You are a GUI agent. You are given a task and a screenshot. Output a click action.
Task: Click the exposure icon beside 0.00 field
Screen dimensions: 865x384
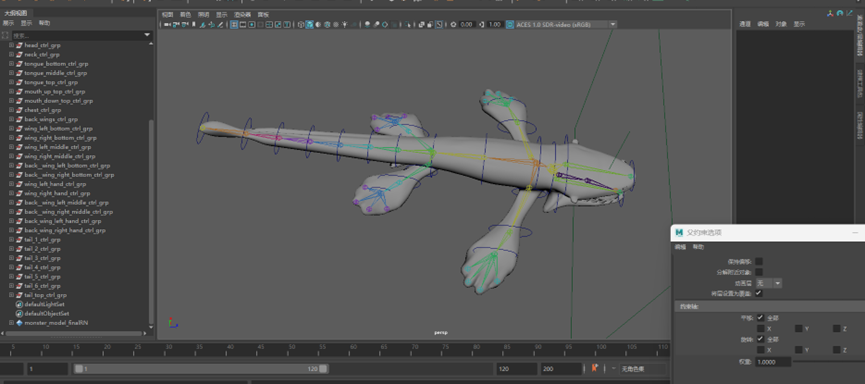pos(453,24)
